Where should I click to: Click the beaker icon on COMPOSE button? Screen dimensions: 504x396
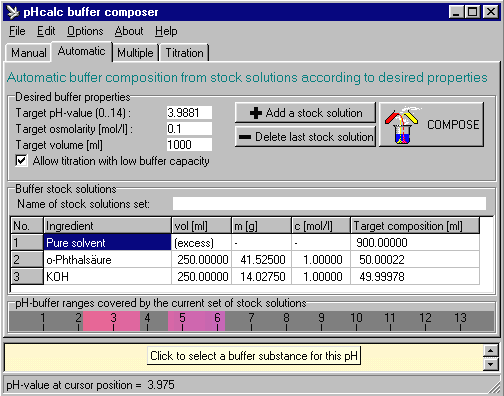(402, 126)
